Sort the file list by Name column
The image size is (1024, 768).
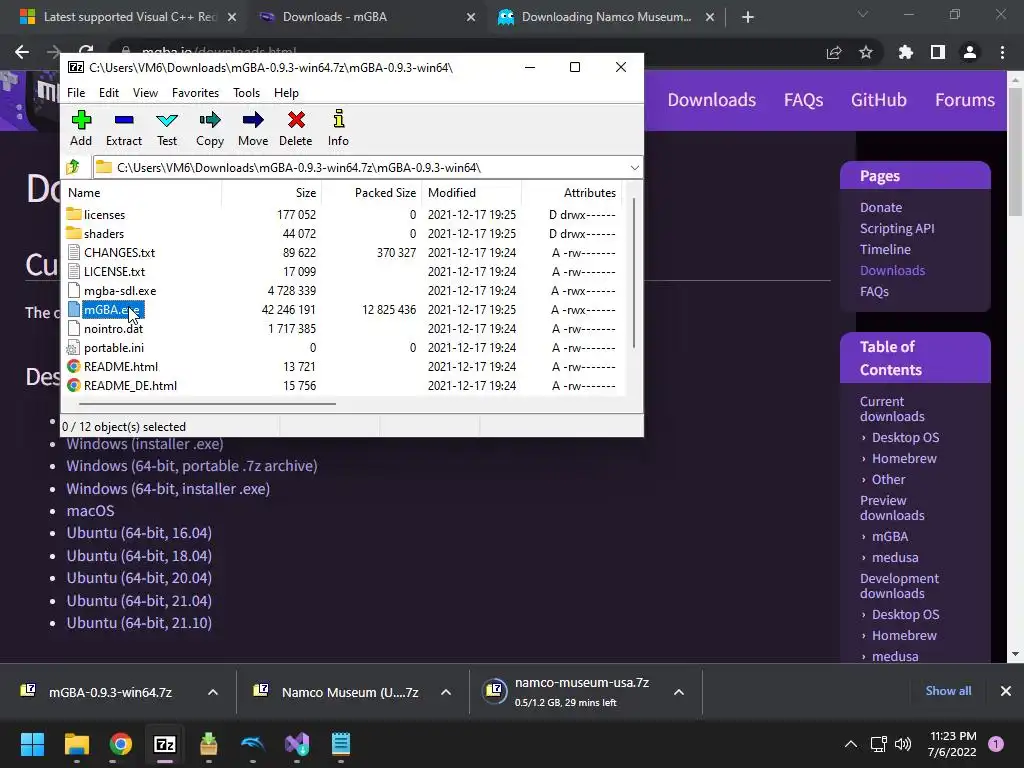[142, 193]
